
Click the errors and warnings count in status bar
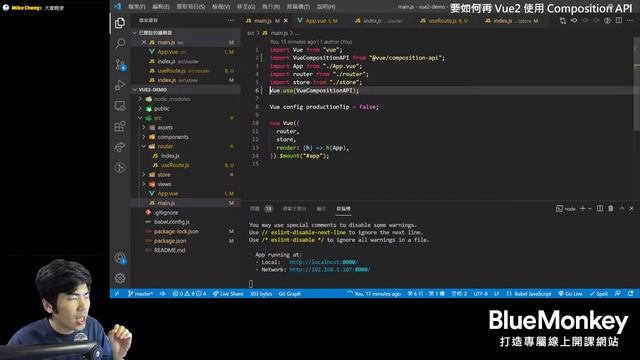tap(189, 294)
